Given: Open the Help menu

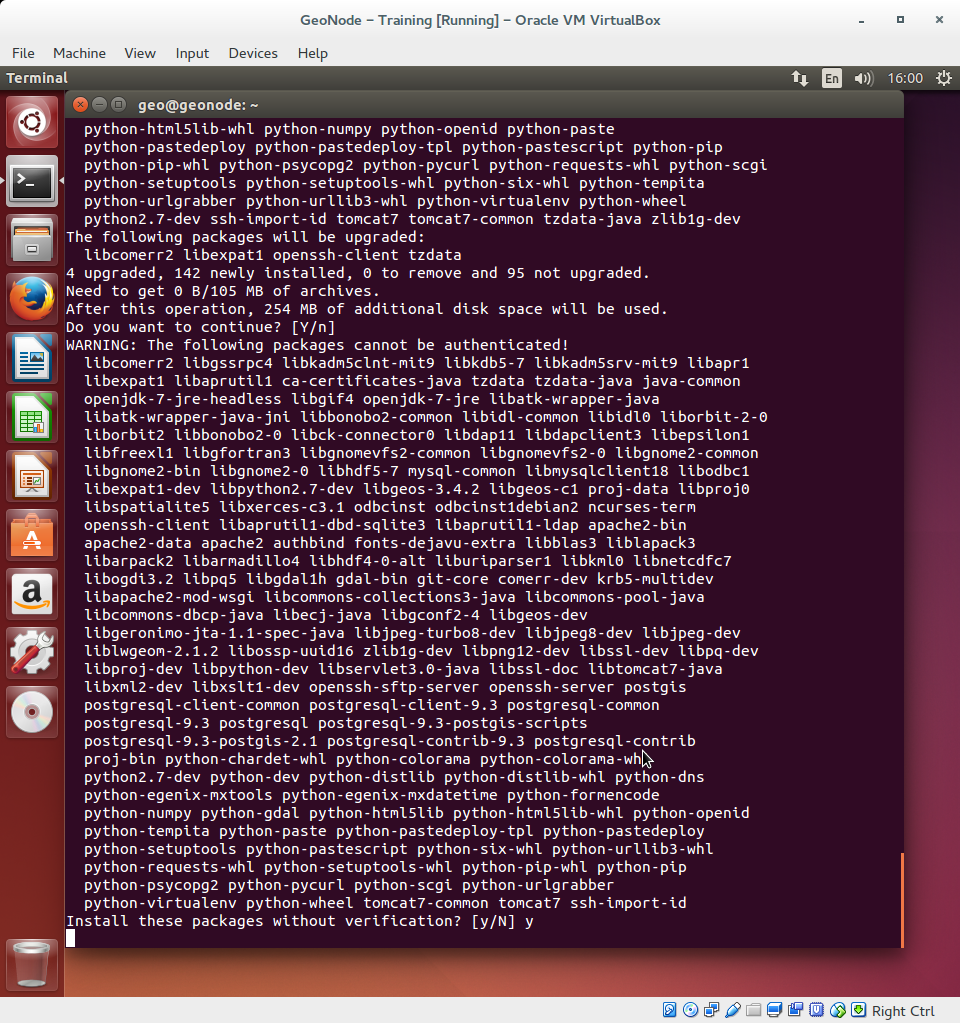Looking at the screenshot, I should (x=313, y=53).
